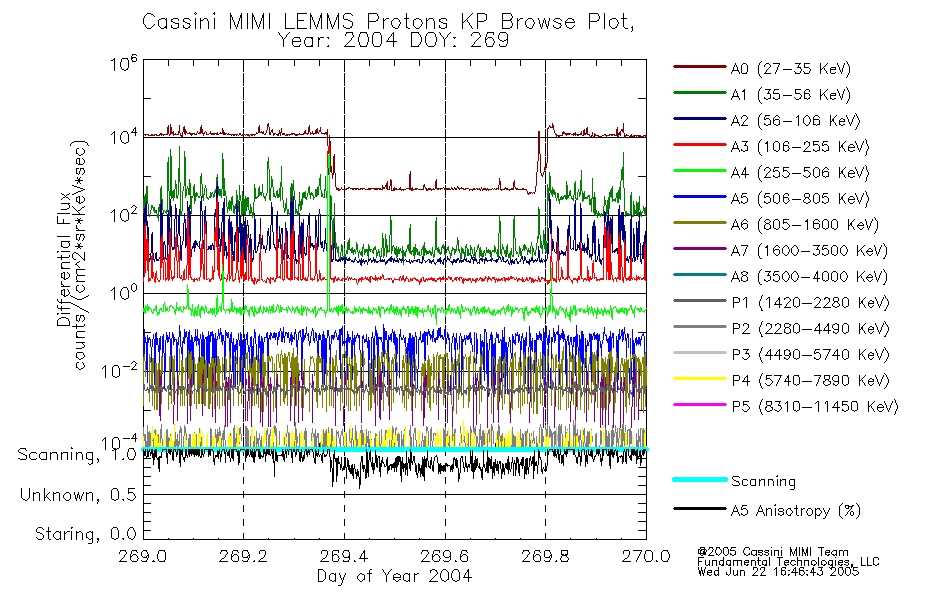This screenshot has width=950, height=600.
Task: Click the 'Staring, 0.0' axis label
Action: click(x=85, y=535)
